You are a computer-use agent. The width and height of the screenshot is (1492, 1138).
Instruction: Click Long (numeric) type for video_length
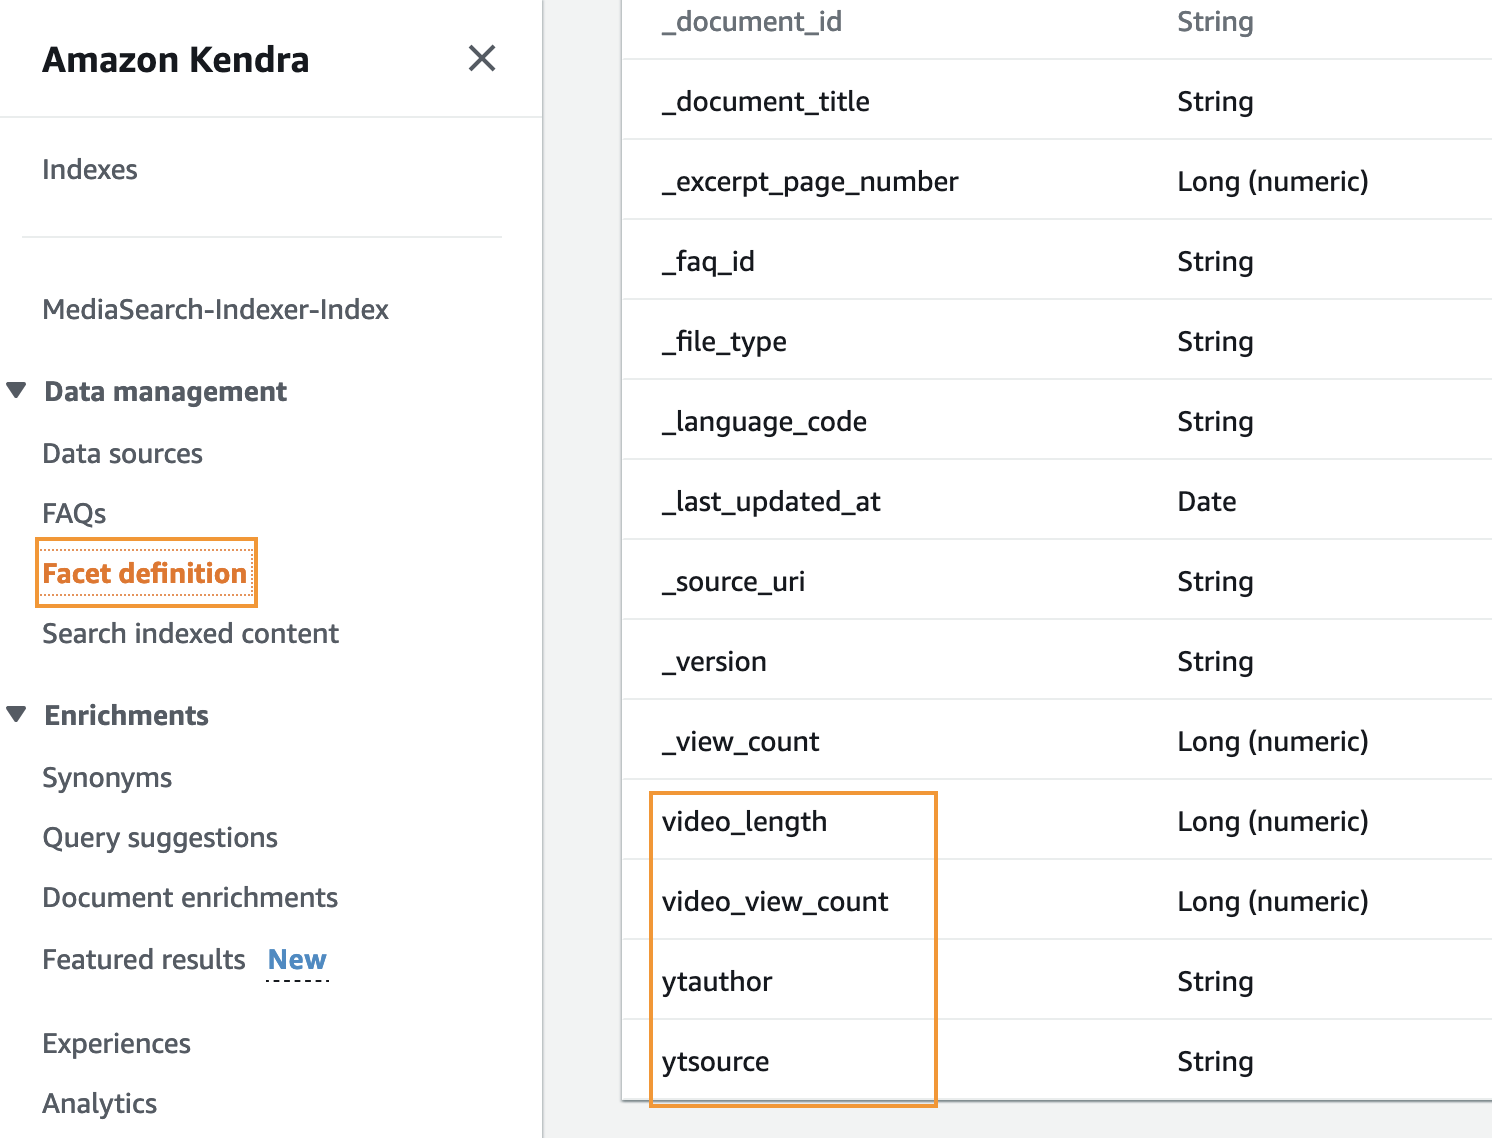click(1273, 822)
